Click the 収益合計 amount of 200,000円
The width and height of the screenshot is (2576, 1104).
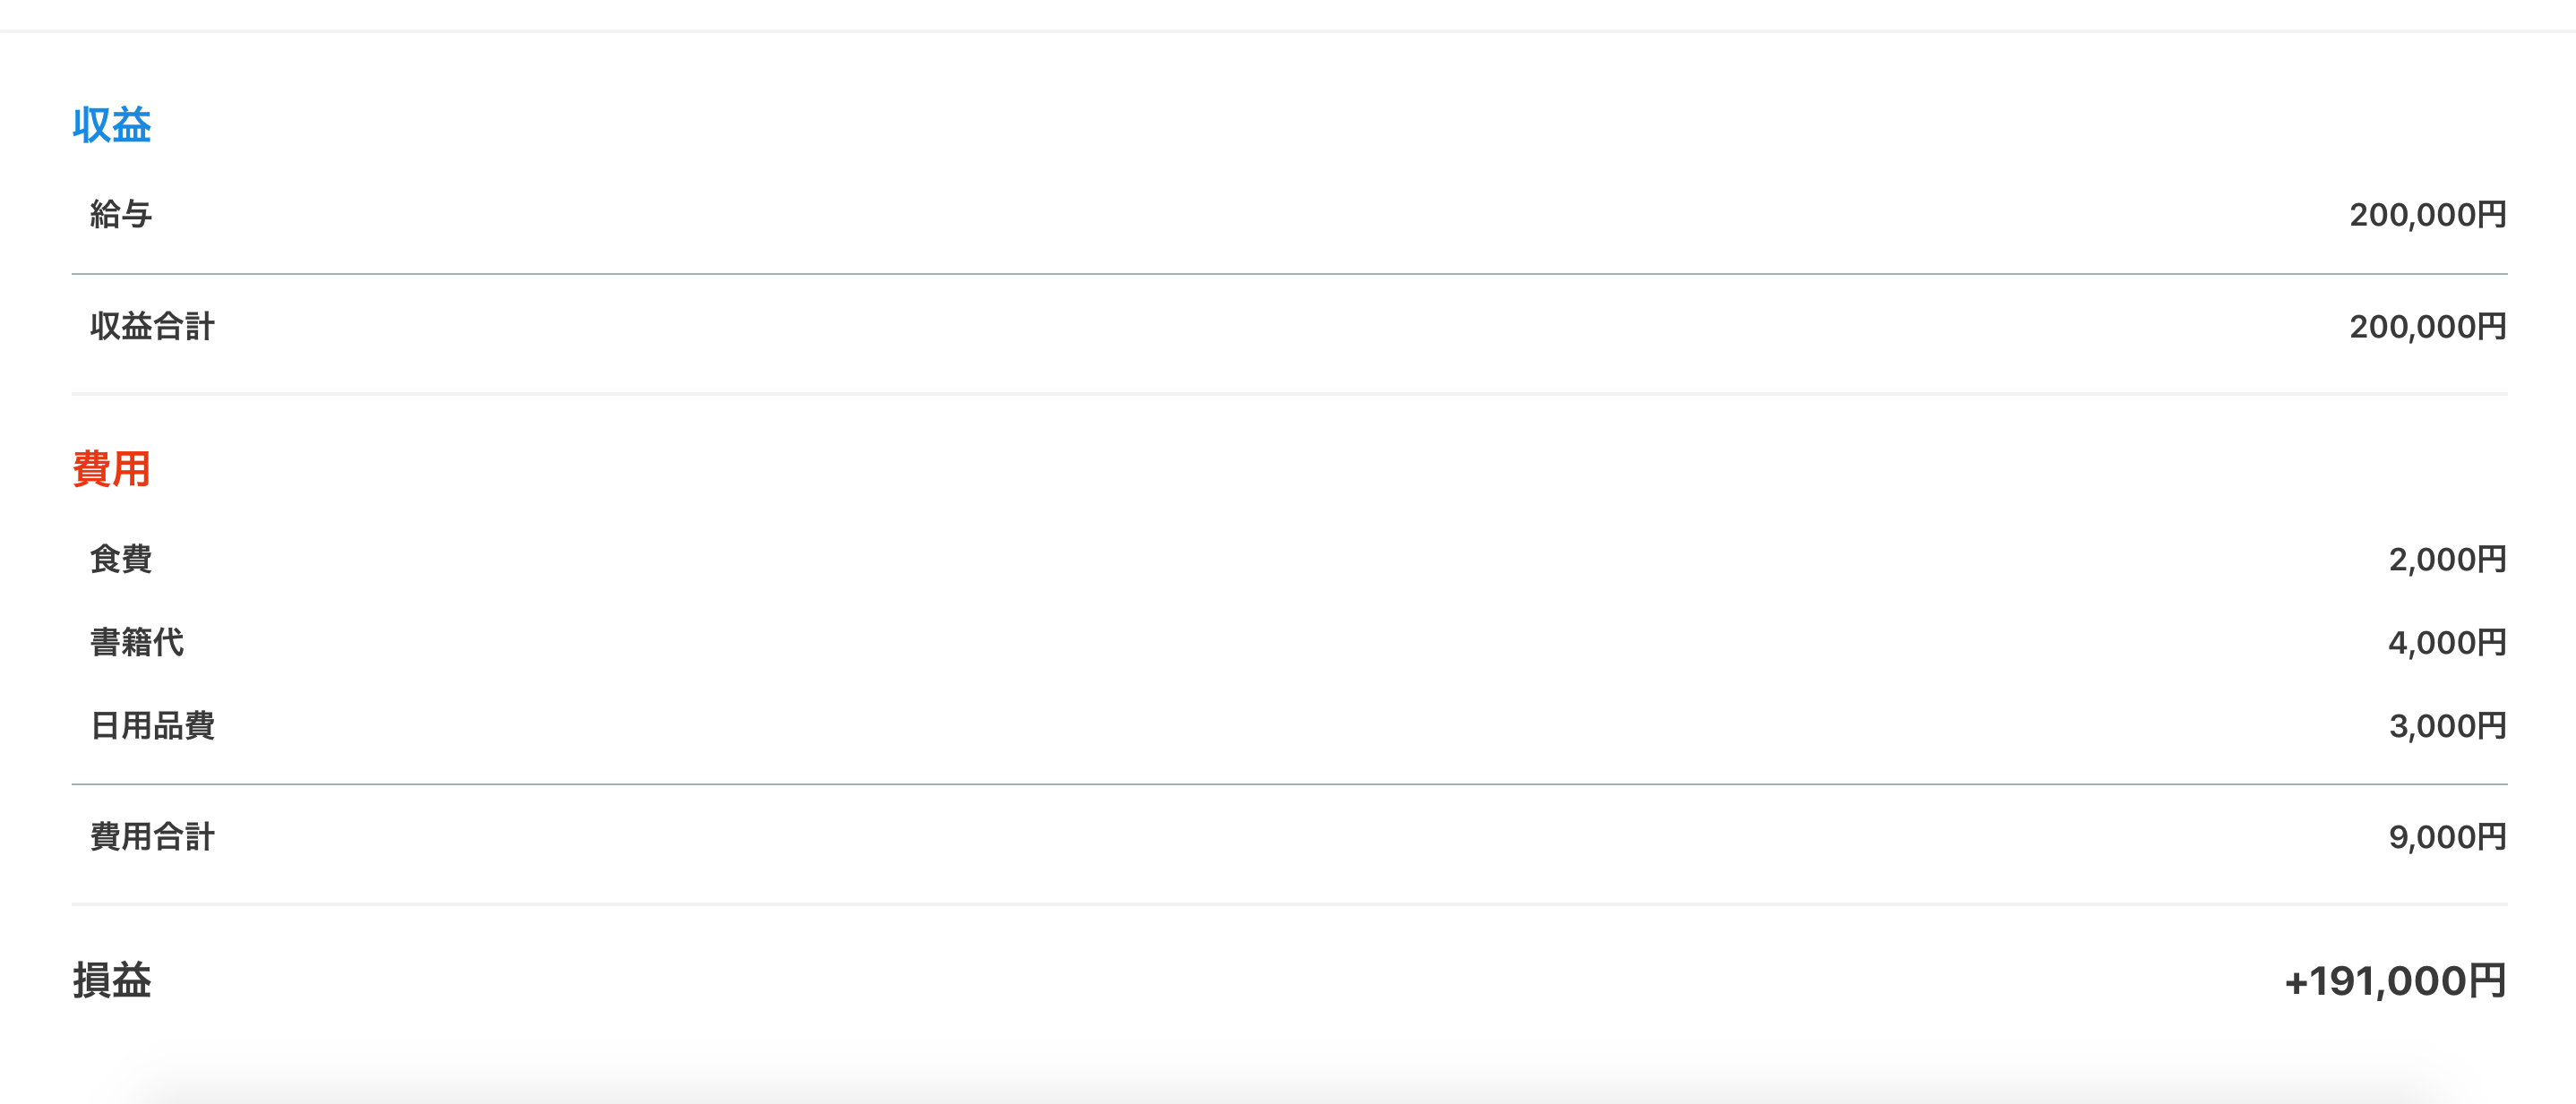(2427, 327)
